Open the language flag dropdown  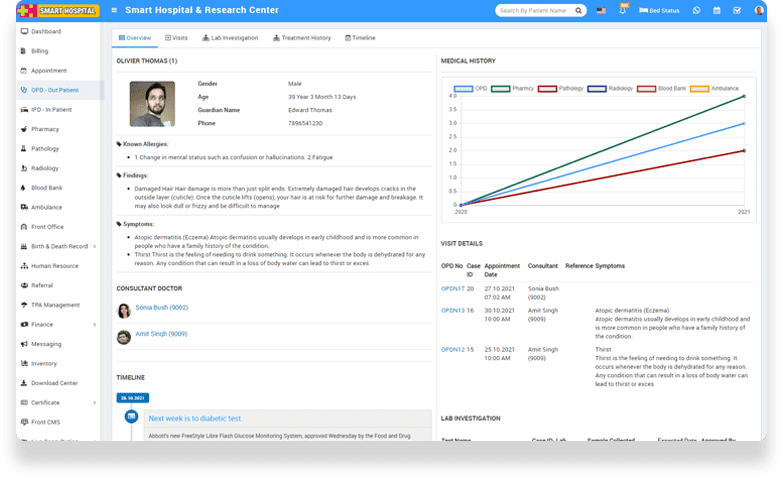pos(601,10)
